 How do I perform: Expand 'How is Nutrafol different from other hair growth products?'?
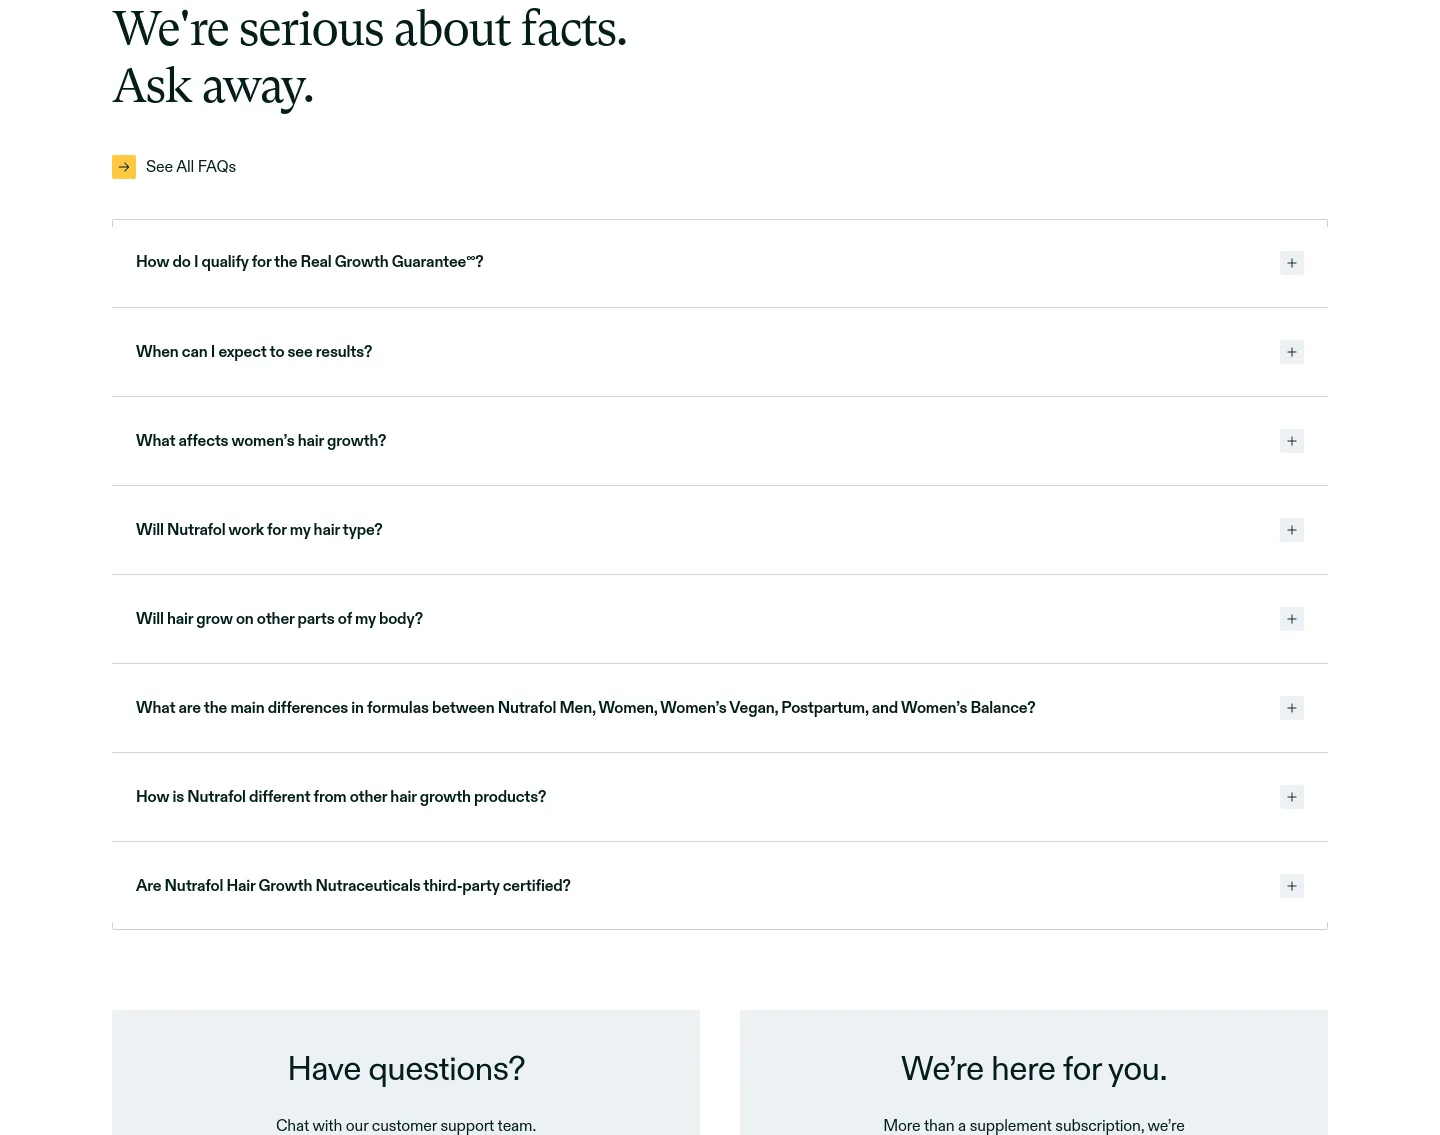tap(720, 797)
